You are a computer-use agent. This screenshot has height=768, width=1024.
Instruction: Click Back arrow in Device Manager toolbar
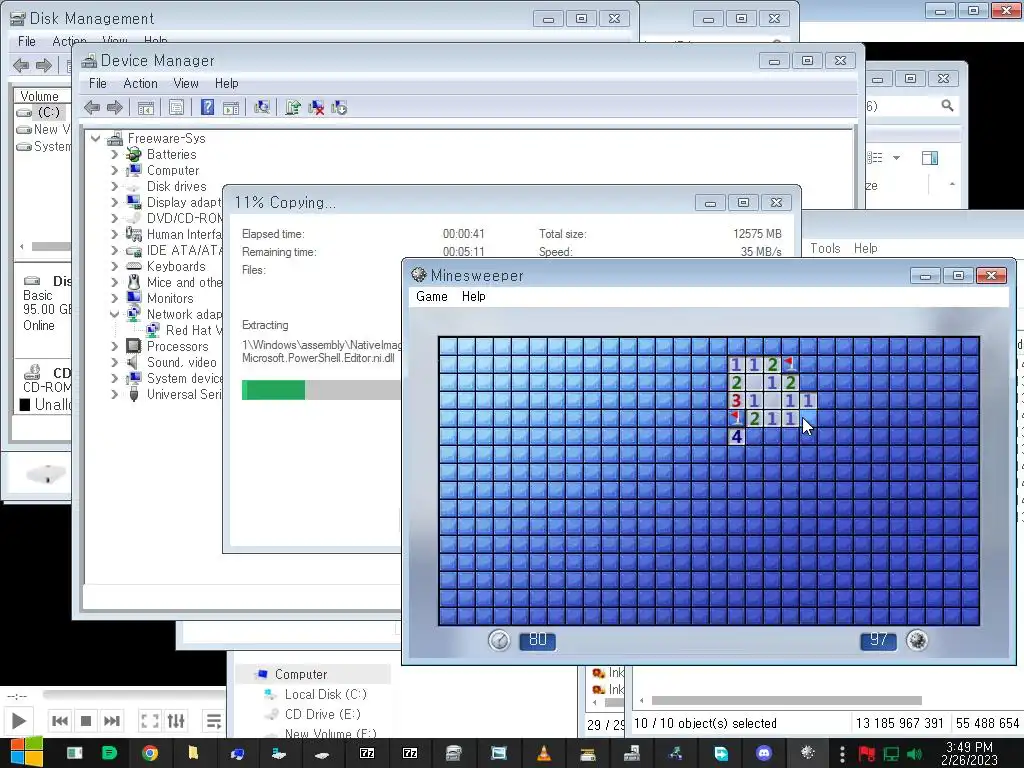click(x=92, y=108)
